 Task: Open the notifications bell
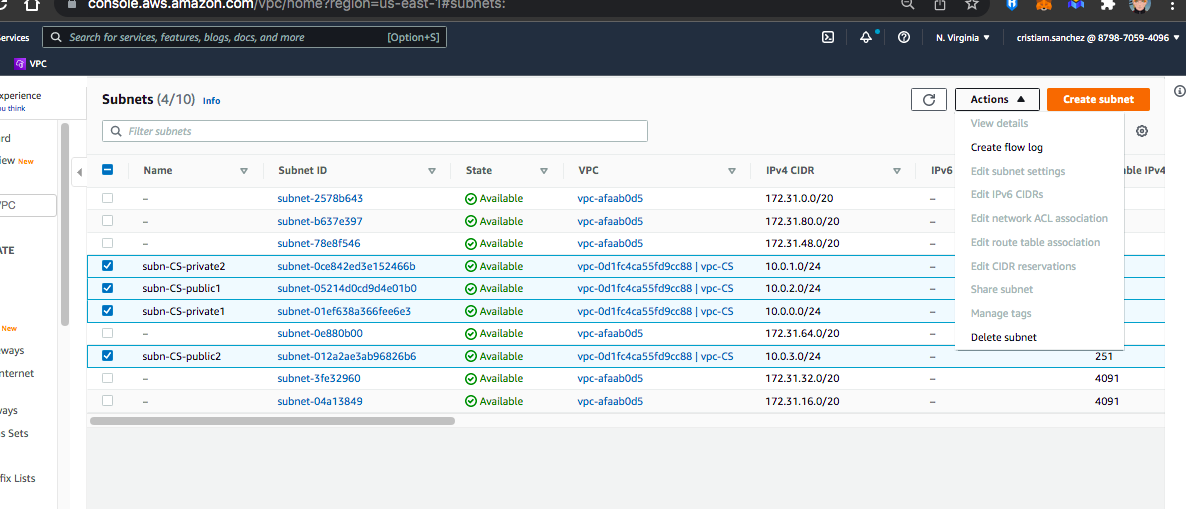tap(866, 37)
